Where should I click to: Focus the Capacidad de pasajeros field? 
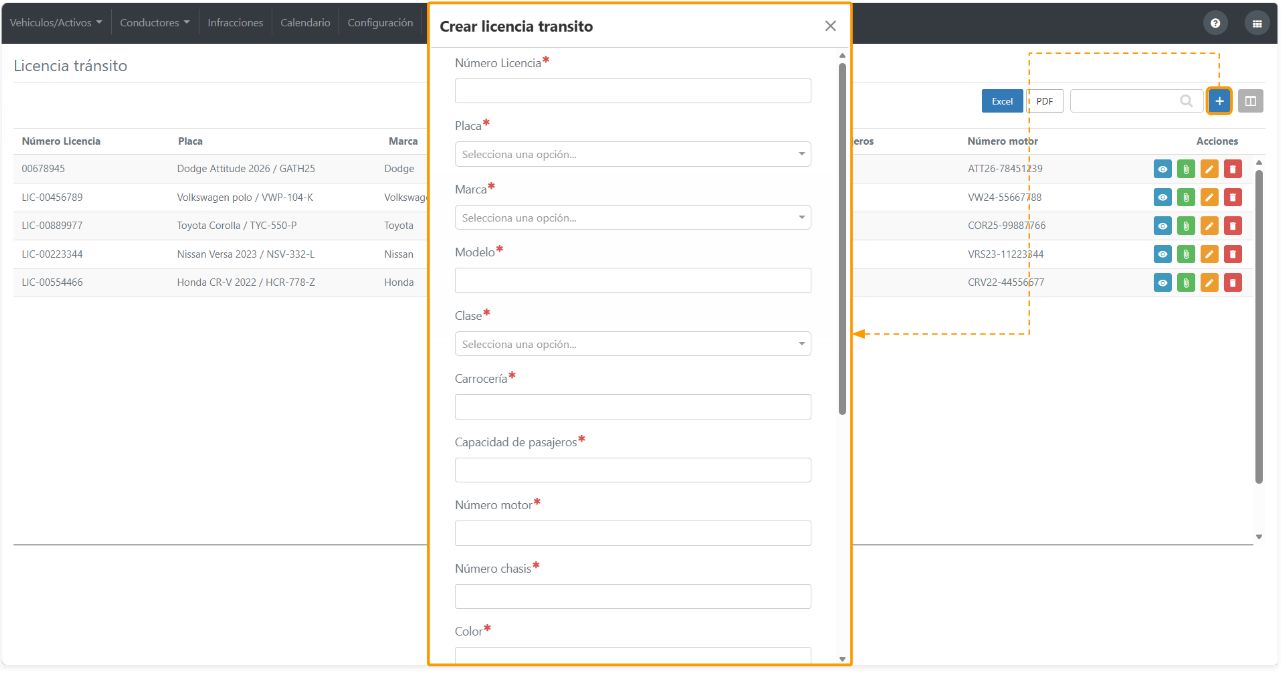pyautogui.click(x=633, y=470)
